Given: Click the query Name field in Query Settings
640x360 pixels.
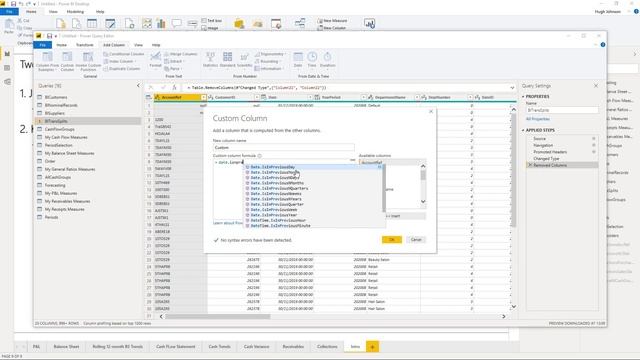Looking at the screenshot, I should 562,110.
